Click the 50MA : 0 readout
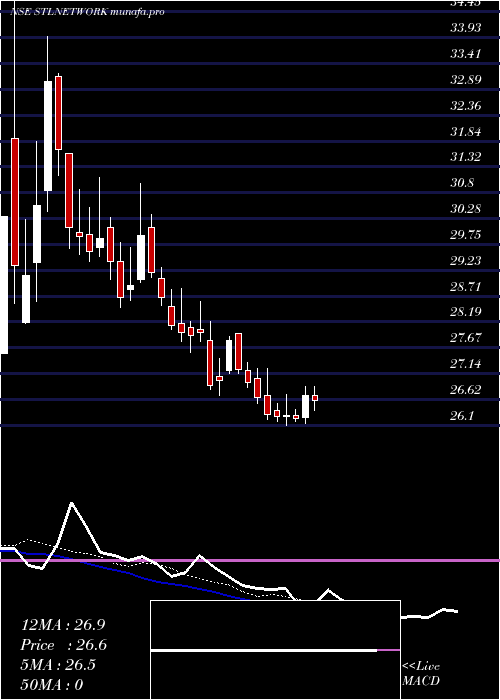The height and width of the screenshot is (700, 500). pyautogui.click(x=52, y=685)
